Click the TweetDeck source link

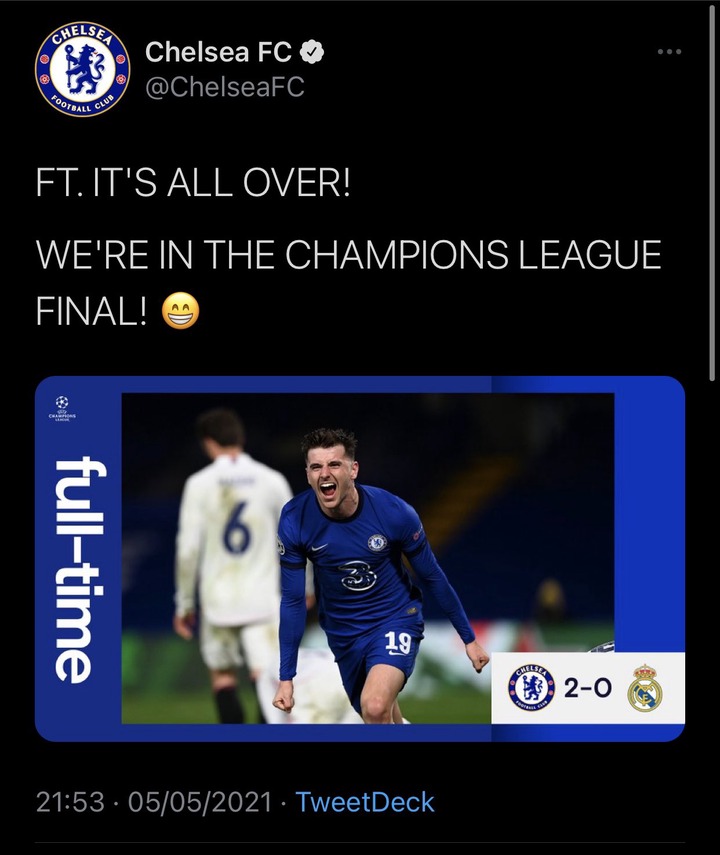click(x=364, y=802)
